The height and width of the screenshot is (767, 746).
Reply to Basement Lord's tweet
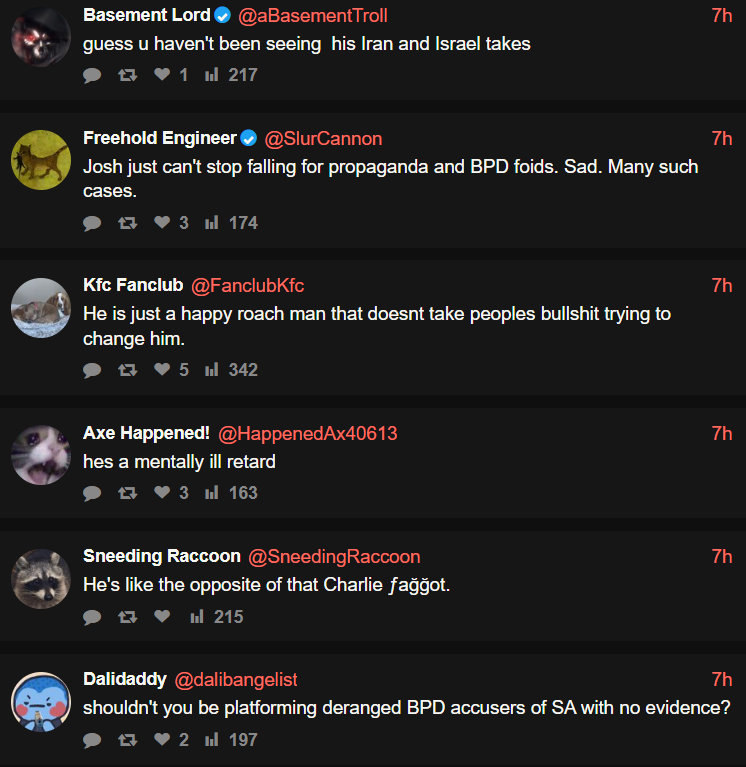click(x=92, y=75)
